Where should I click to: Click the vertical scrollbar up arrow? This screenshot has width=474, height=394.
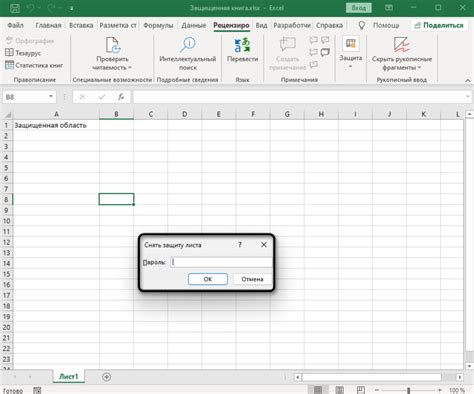[469, 114]
